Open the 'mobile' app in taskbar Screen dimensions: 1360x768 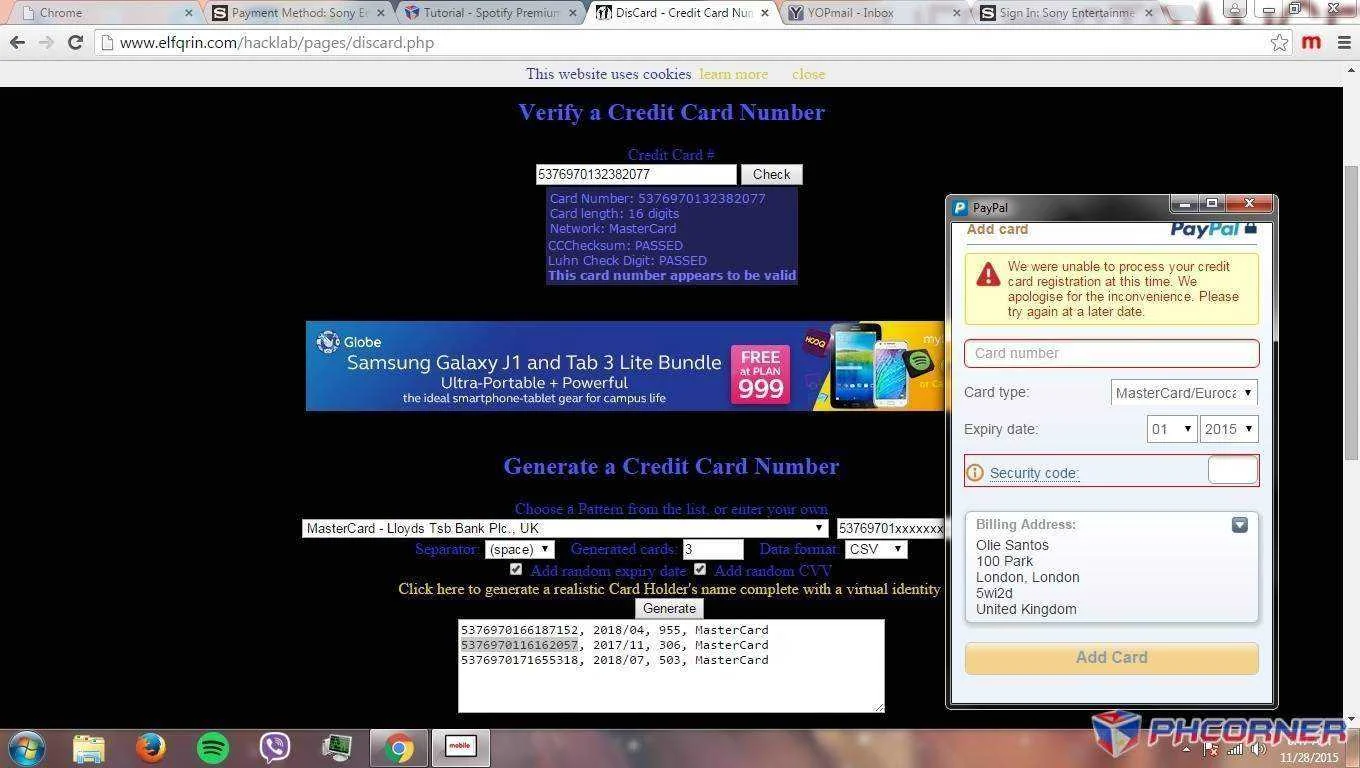pos(460,747)
